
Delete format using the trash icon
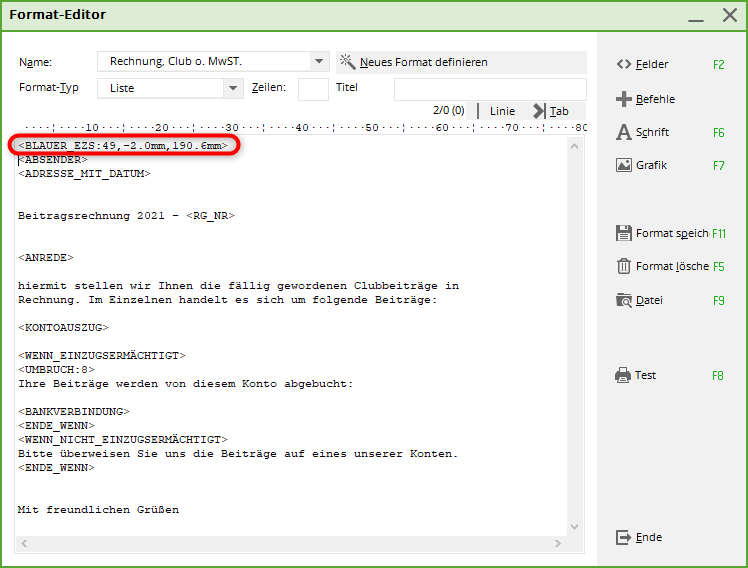(624, 266)
